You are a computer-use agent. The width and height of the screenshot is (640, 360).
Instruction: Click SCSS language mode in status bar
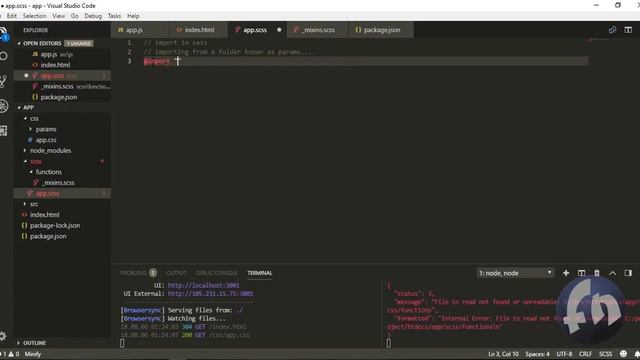coord(605,354)
